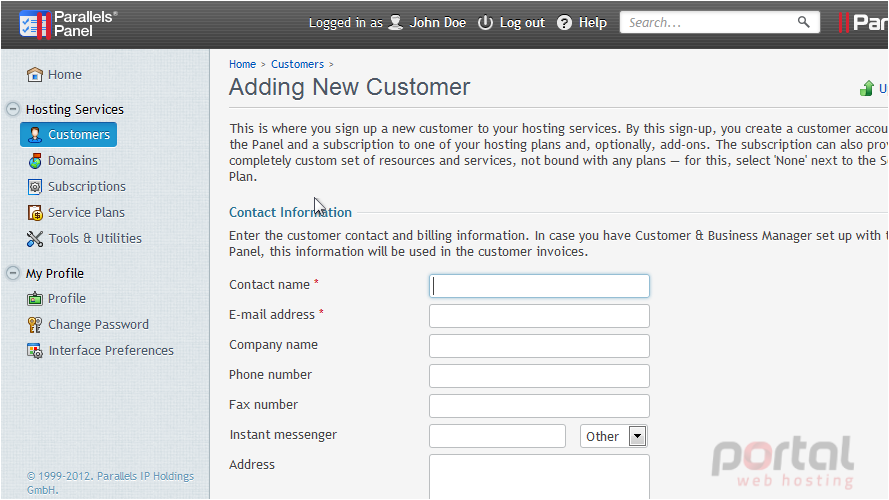Click the Domains globe icon
This screenshot has height=500, width=889.
(35, 161)
